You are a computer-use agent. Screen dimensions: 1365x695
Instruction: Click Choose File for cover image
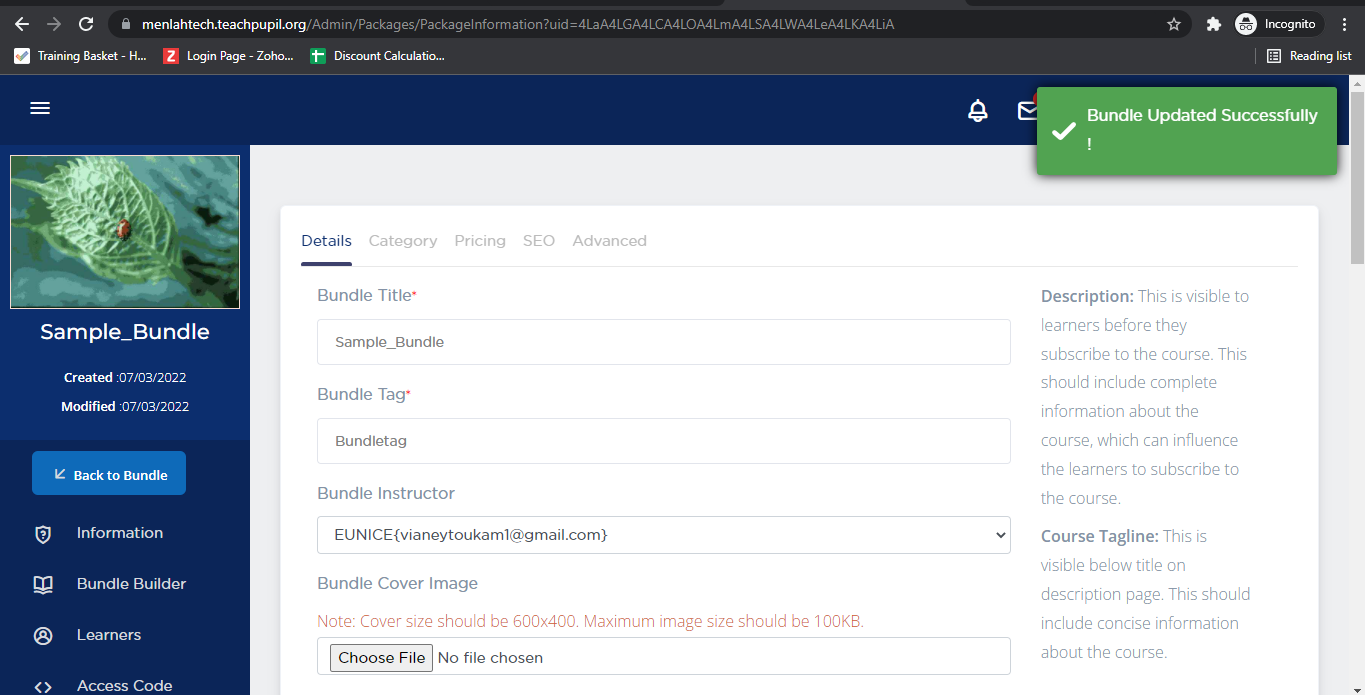coord(382,657)
